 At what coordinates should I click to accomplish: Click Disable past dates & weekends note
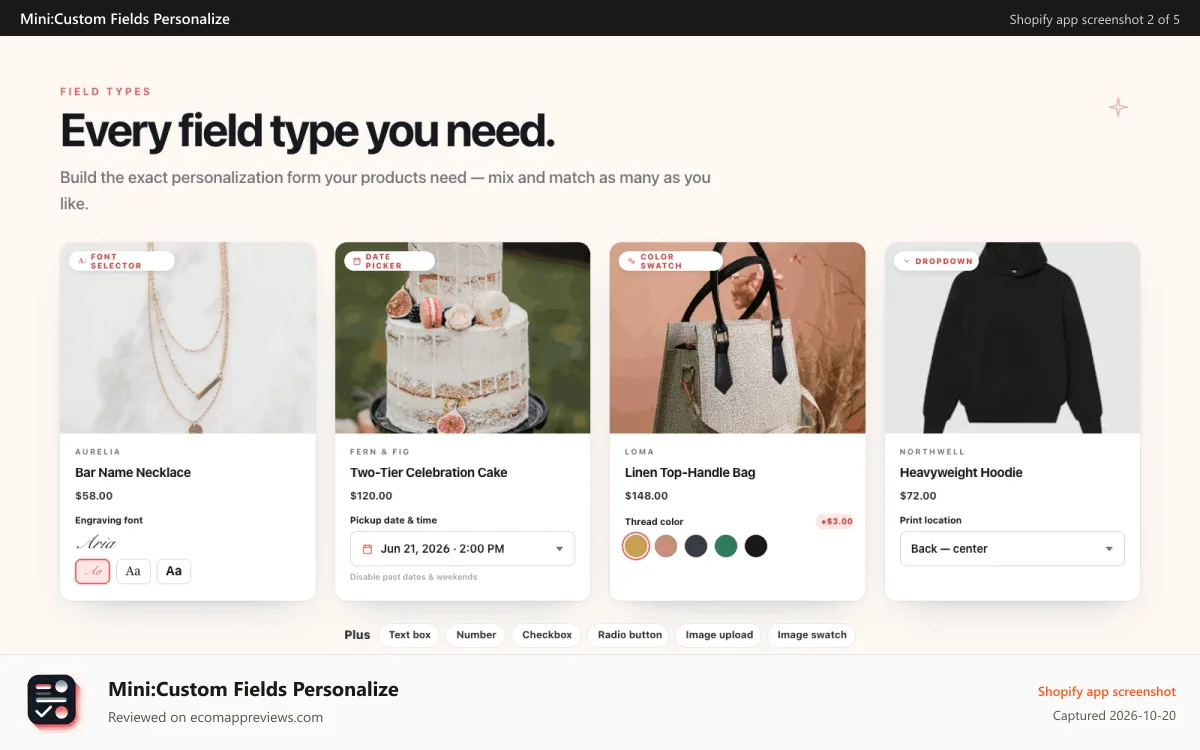[414, 577]
